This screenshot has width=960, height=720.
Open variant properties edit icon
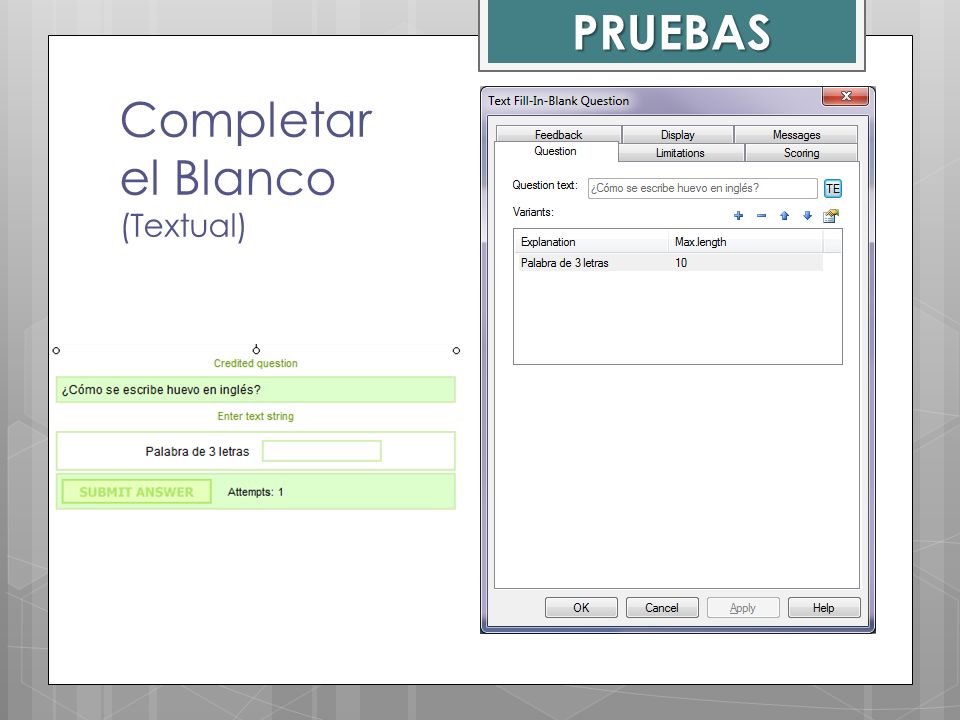pyautogui.click(x=831, y=216)
